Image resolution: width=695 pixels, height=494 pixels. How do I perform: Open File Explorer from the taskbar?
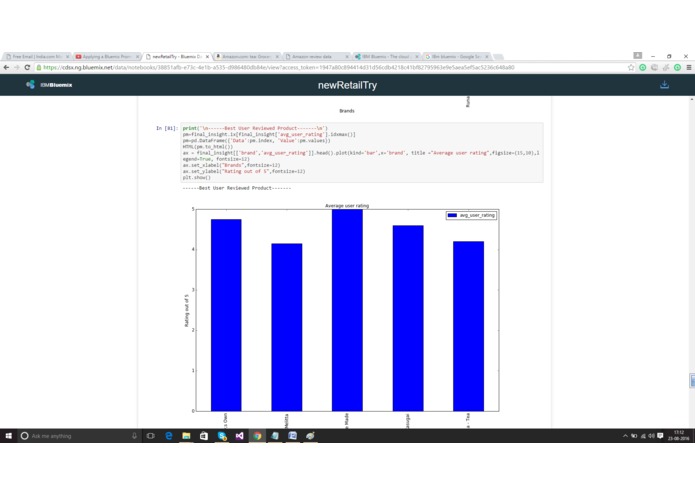[x=186, y=436]
